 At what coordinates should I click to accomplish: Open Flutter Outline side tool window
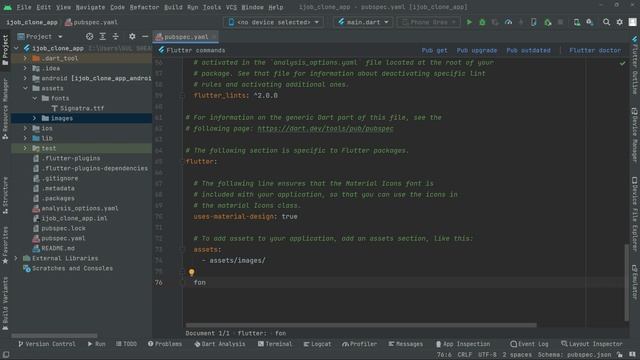tap(635, 65)
